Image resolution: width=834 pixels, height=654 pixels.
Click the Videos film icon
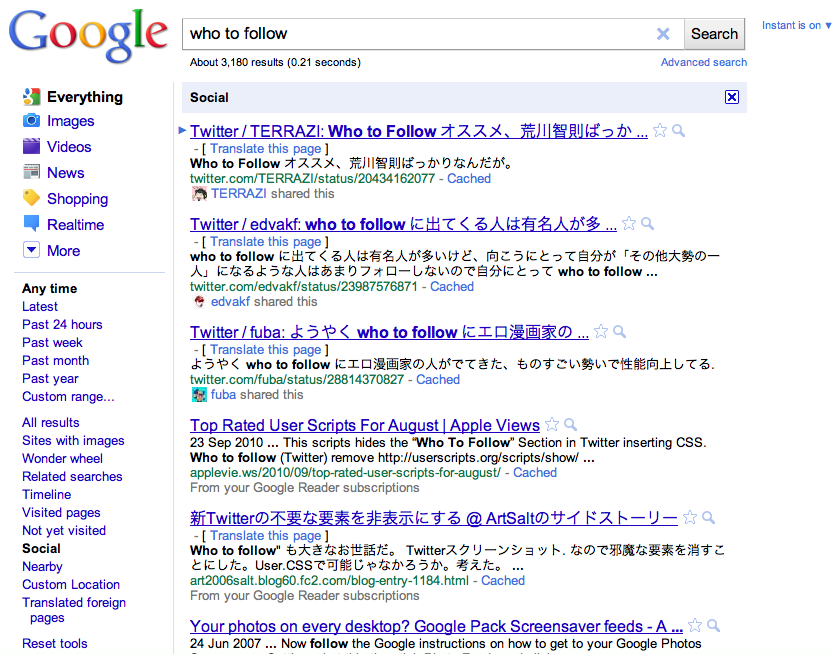tap(31, 146)
